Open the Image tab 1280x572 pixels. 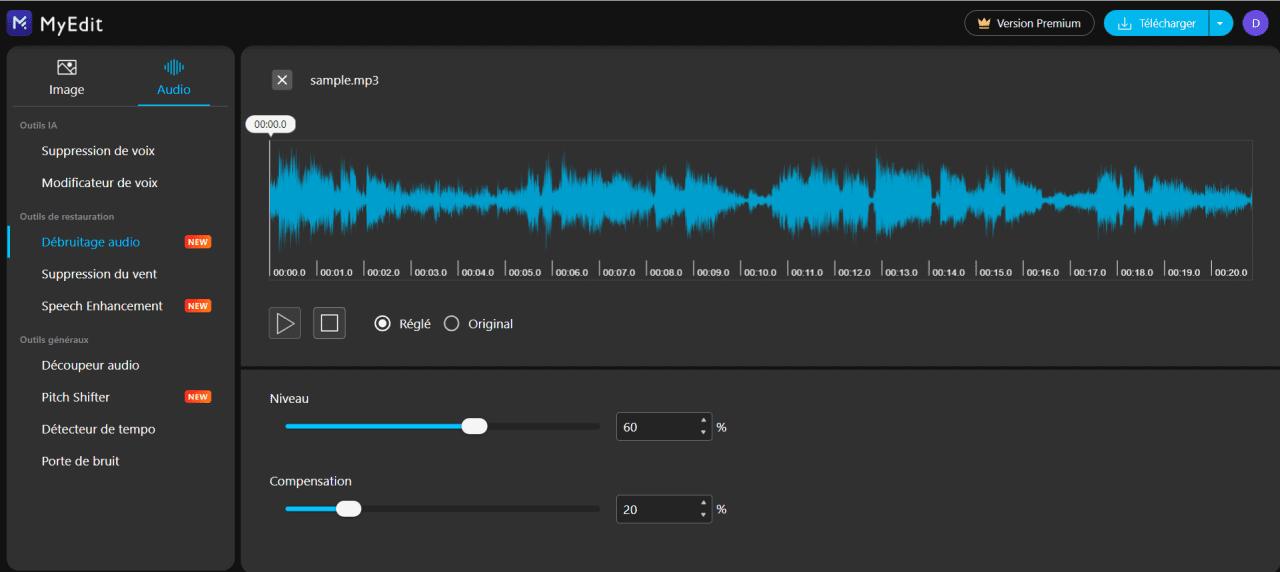coord(67,78)
